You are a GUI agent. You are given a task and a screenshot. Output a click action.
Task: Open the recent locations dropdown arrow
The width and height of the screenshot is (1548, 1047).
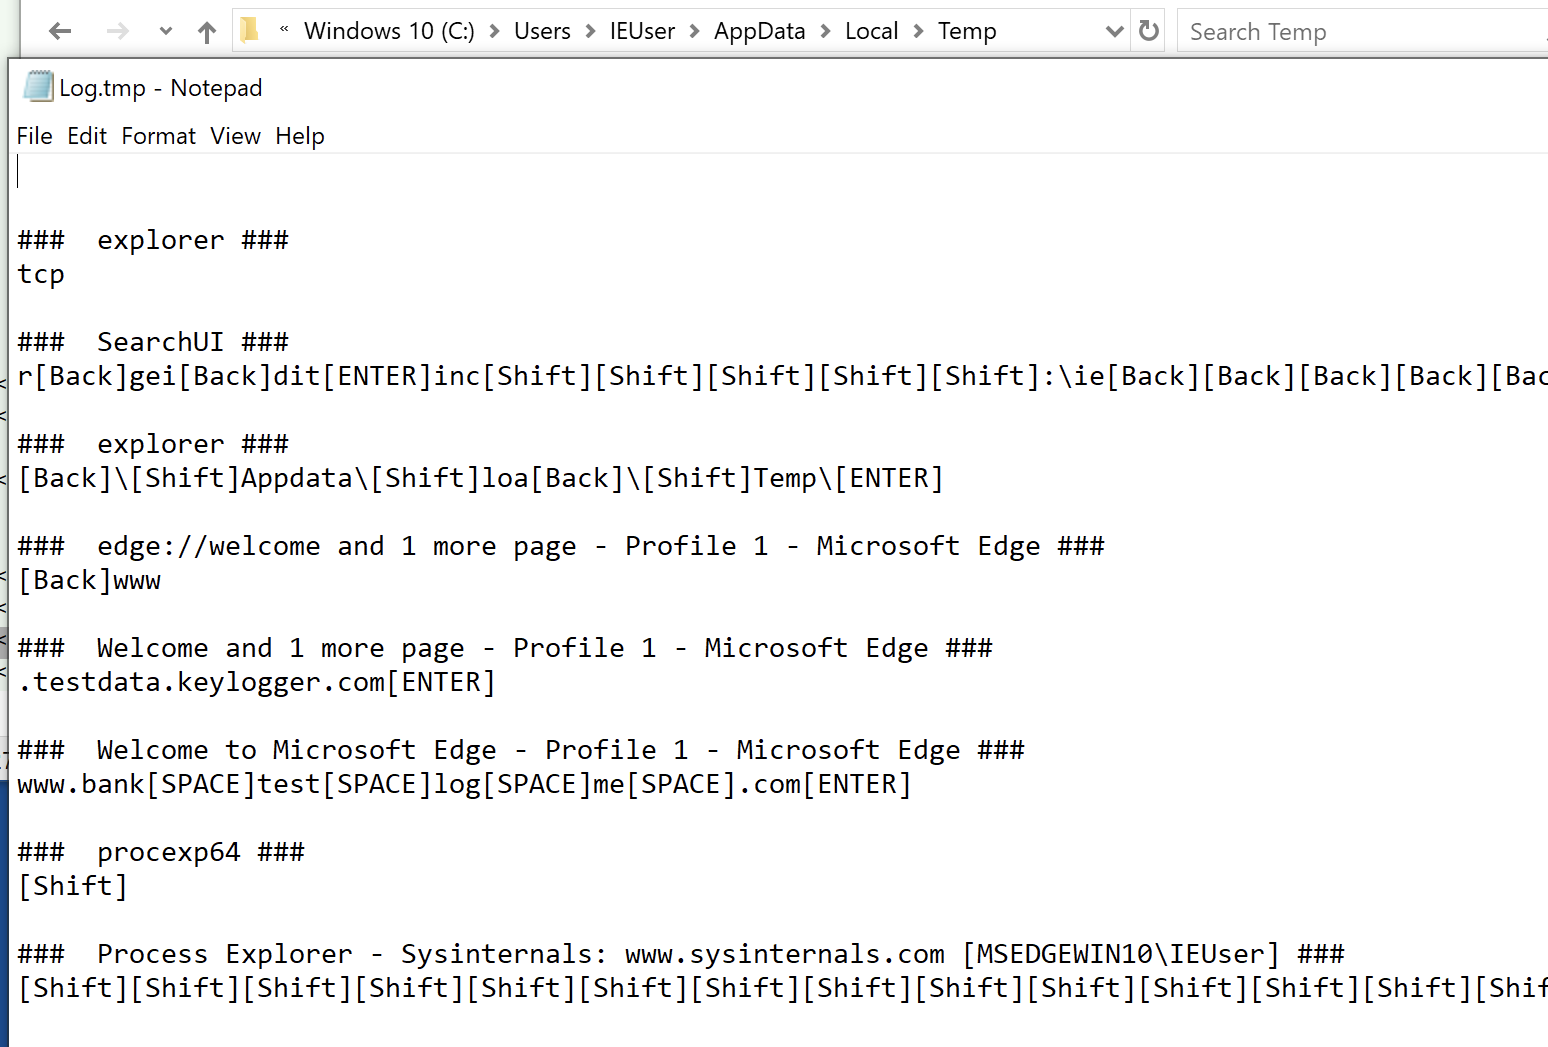coord(166,32)
